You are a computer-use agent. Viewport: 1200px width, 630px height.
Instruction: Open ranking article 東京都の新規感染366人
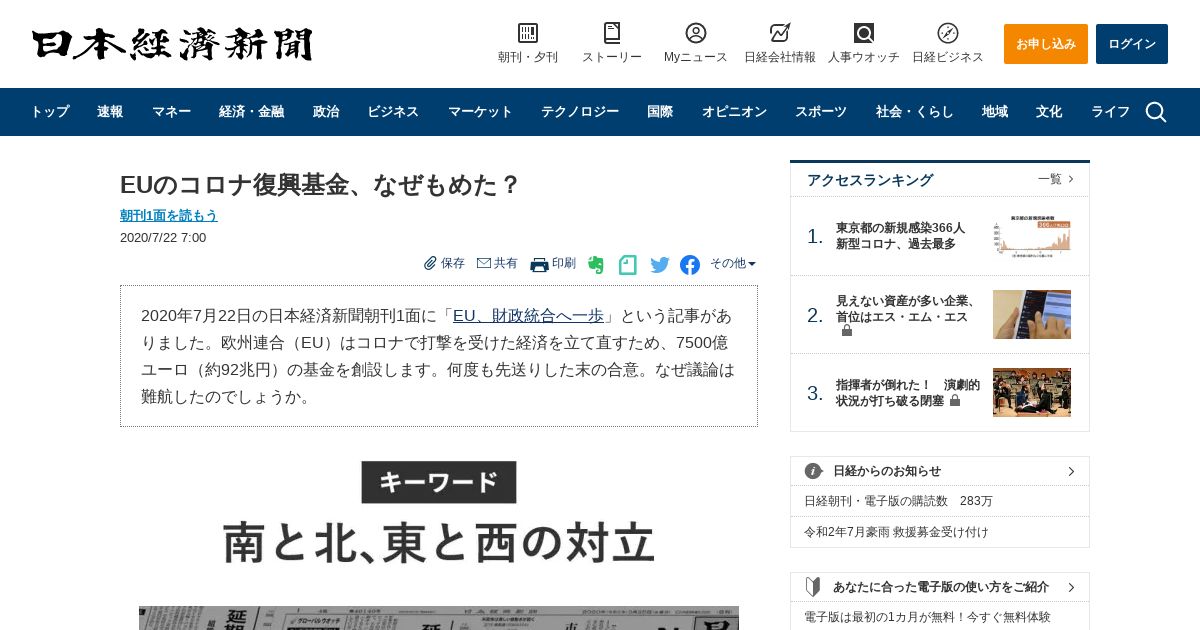click(900, 236)
